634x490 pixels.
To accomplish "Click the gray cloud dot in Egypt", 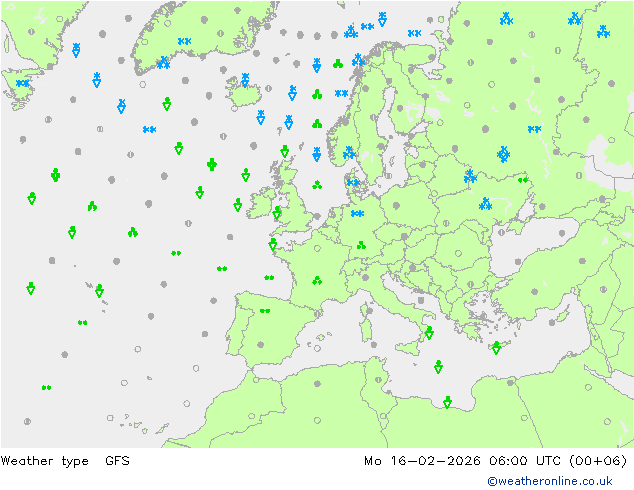I will [x=510, y=382].
